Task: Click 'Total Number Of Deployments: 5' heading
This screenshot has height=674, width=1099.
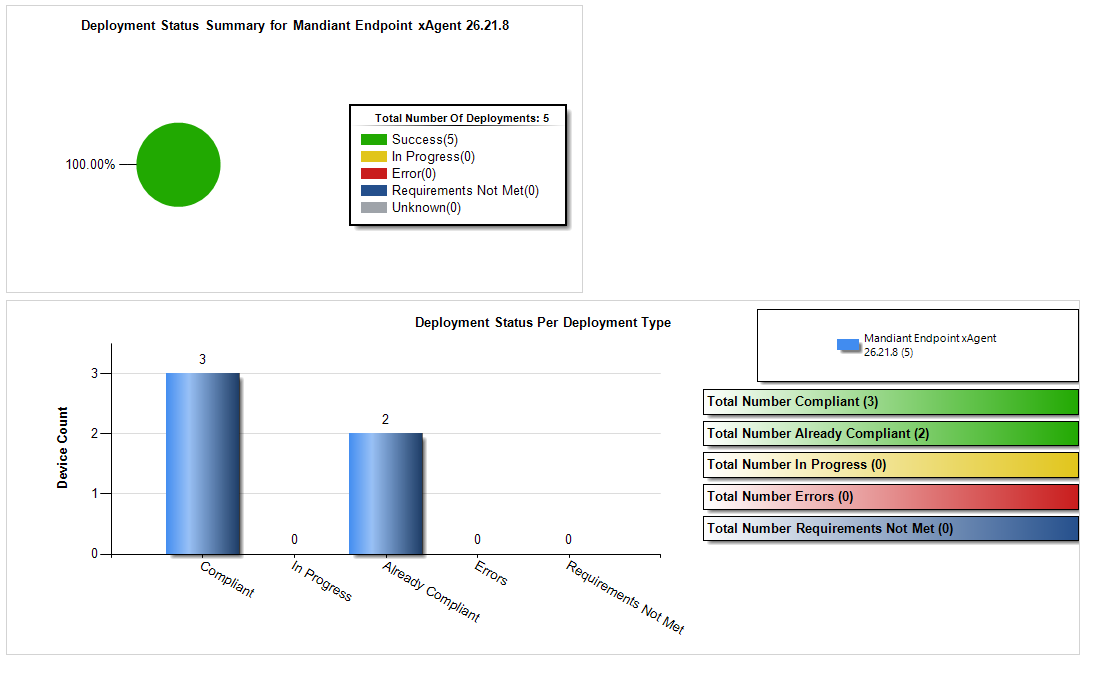Action: pyautogui.click(x=462, y=118)
